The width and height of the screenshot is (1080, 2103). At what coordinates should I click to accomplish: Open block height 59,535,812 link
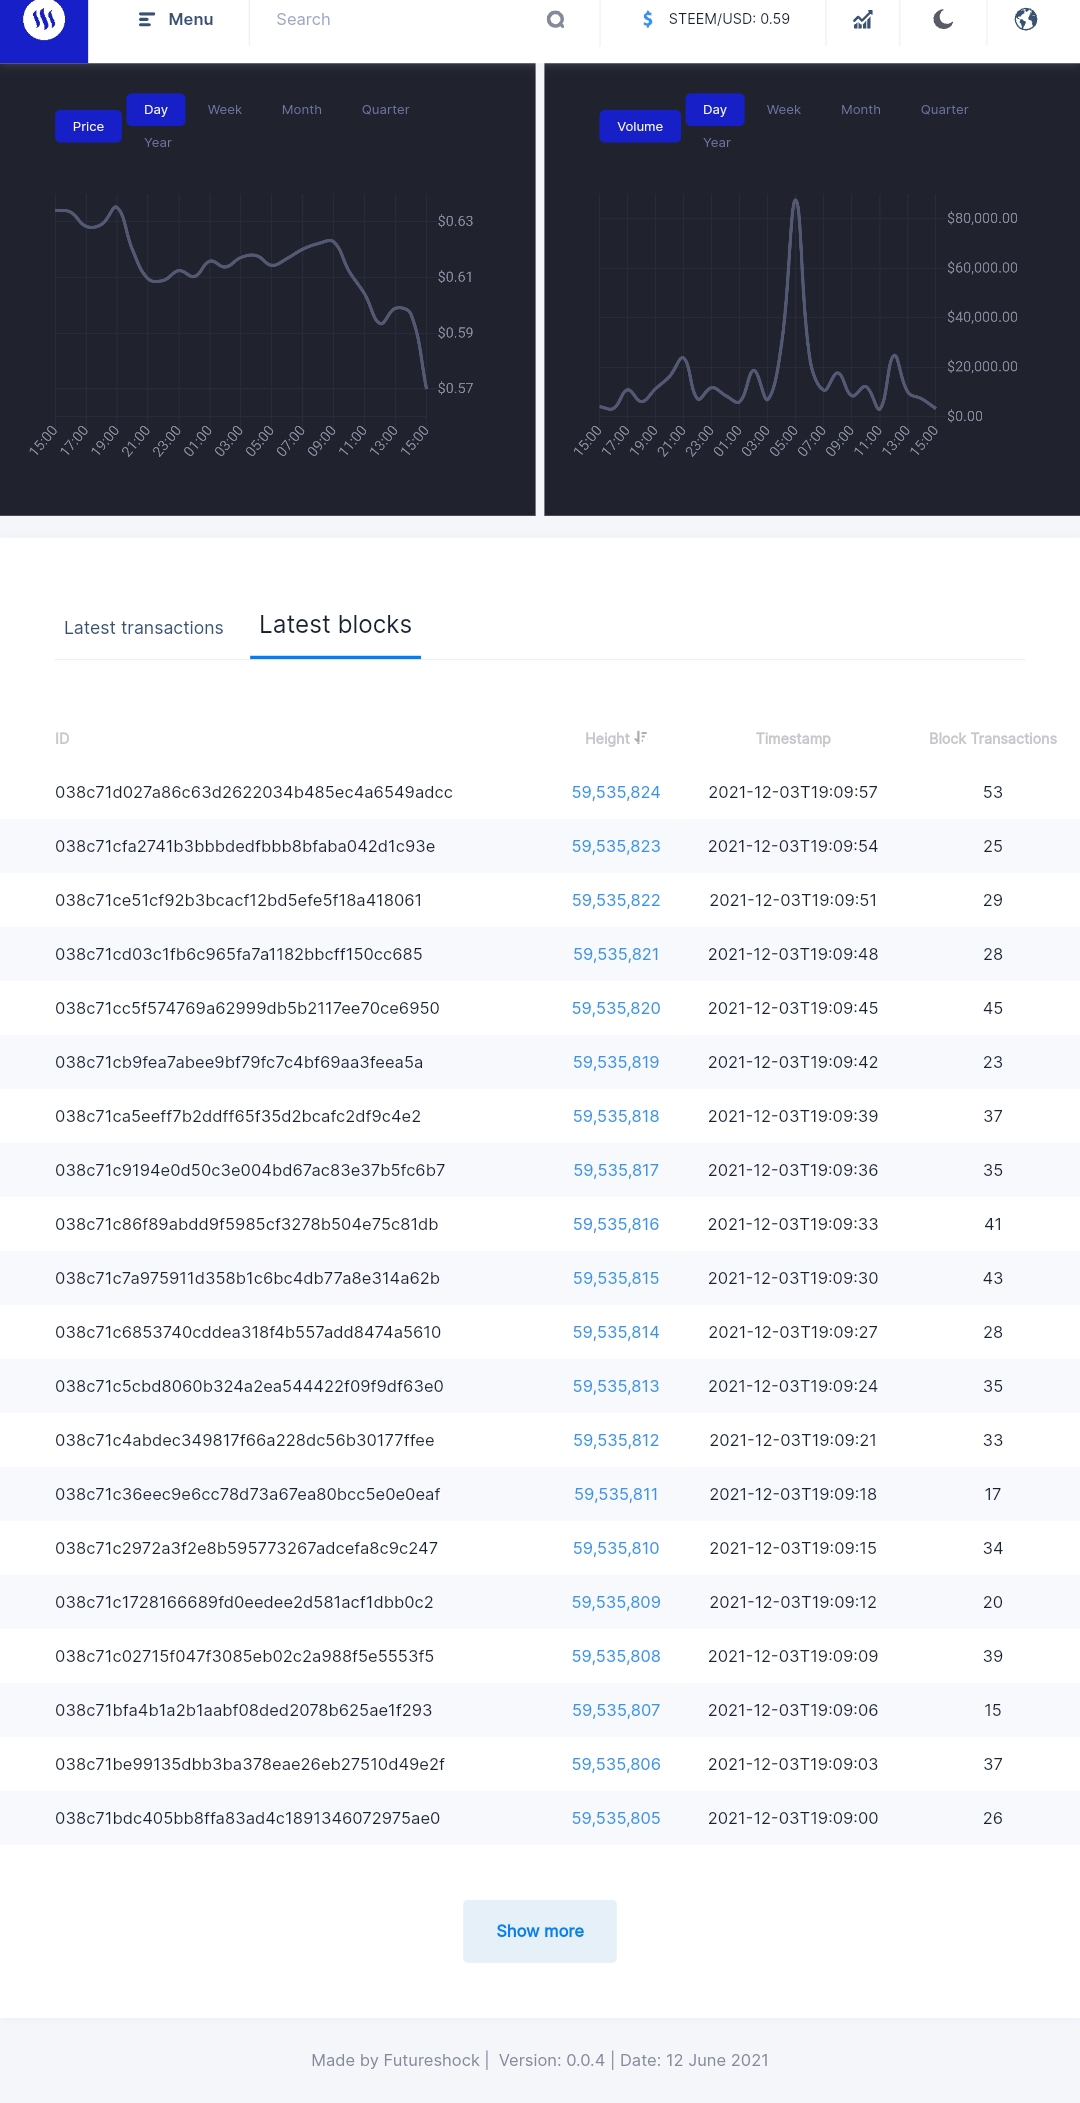pyautogui.click(x=616, y=1440)
